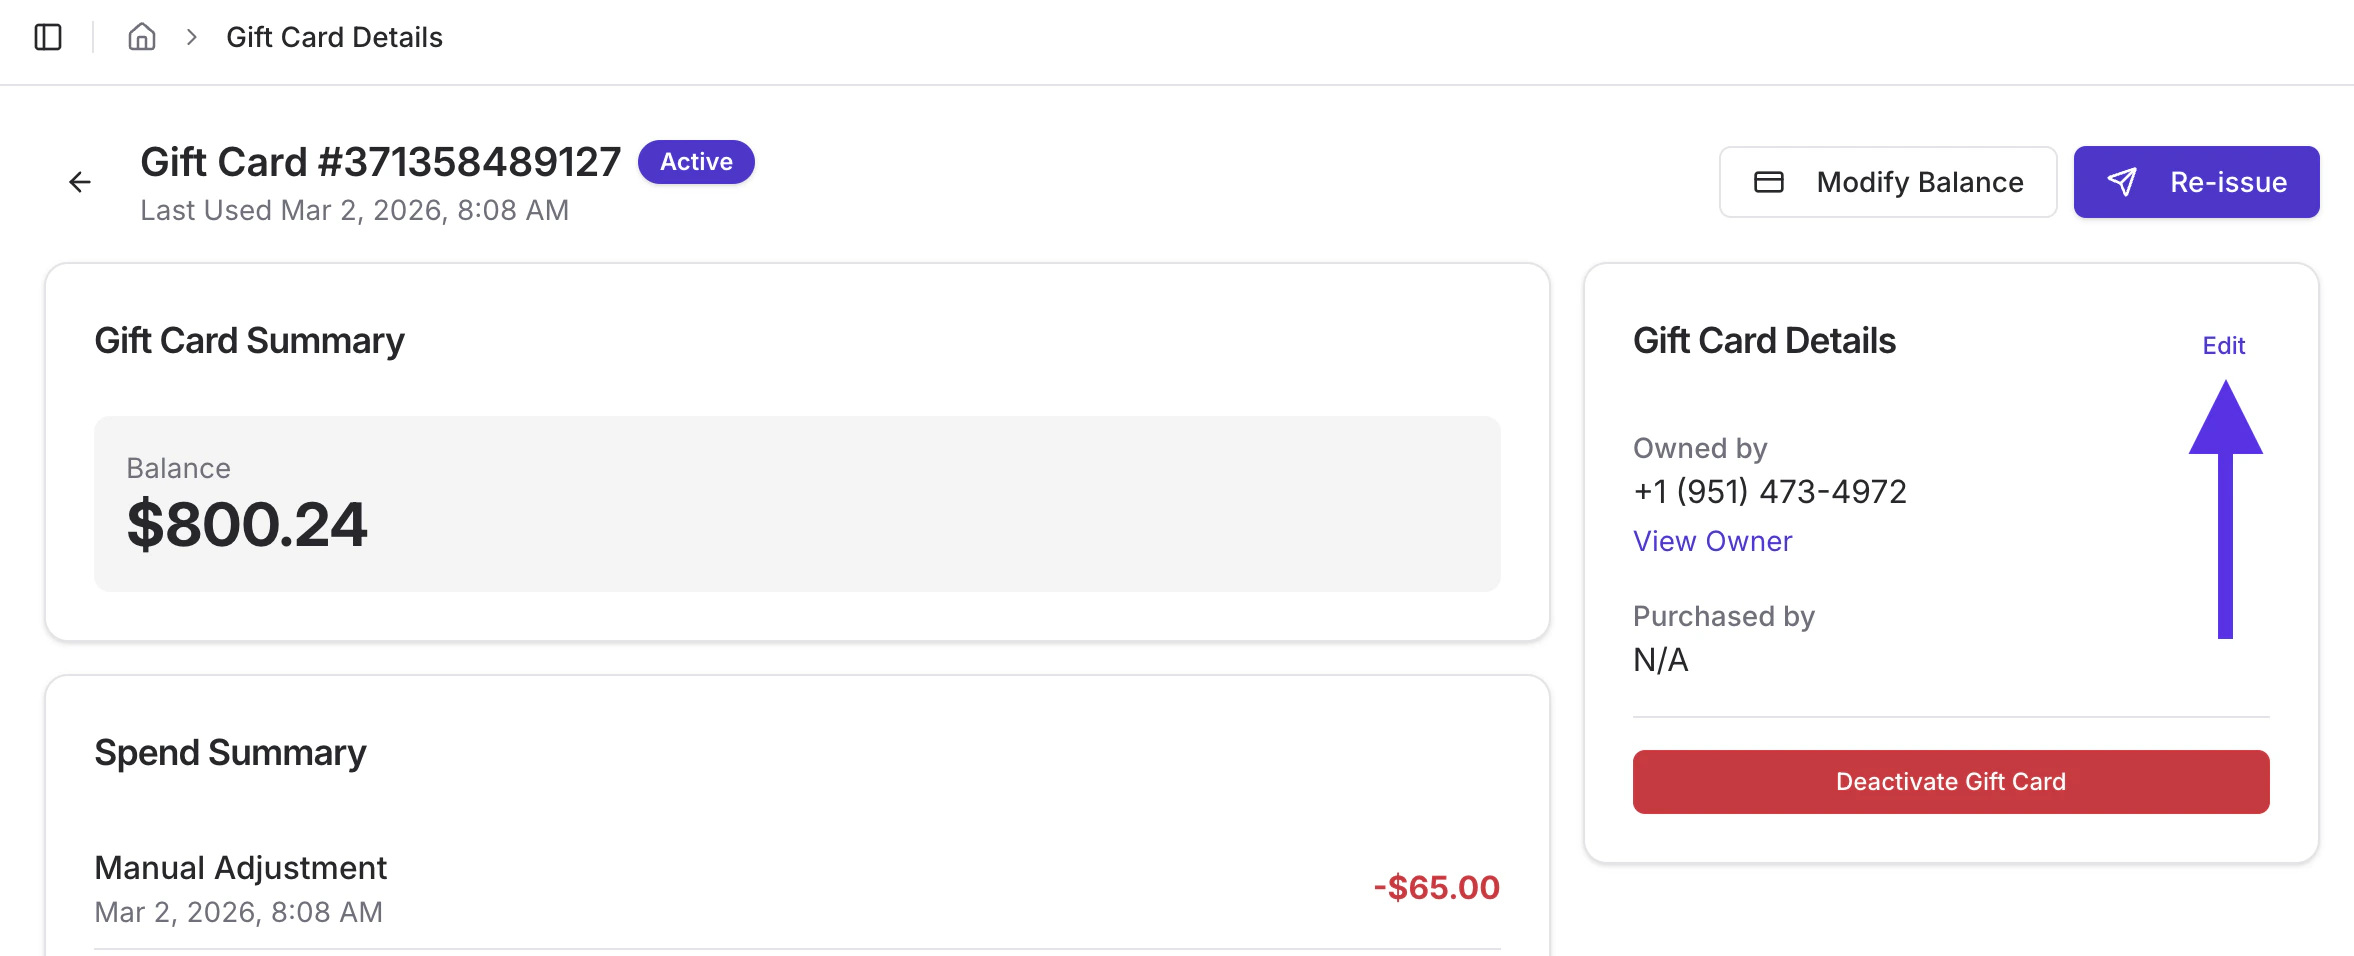
Task: Click the breadcrumb chevron separator
Action: click(x=191, y=37)
